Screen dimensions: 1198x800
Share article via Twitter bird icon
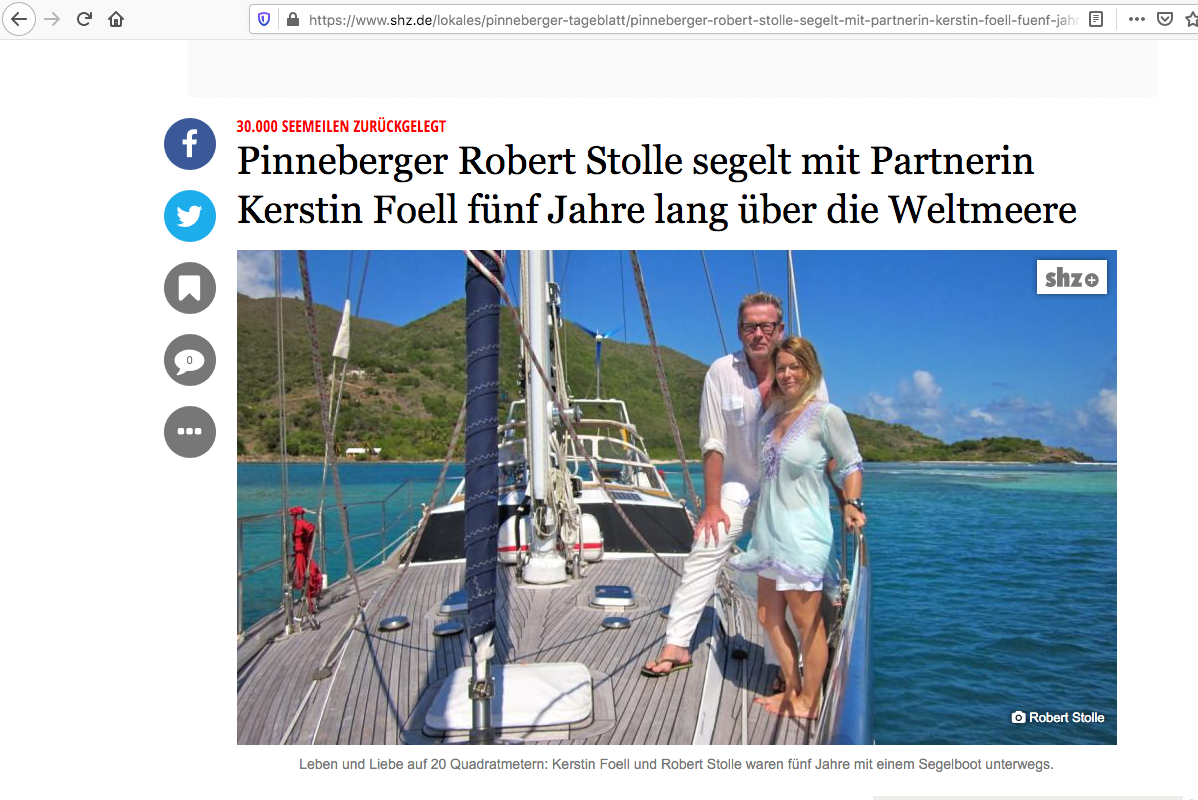click(x=189, y=215)
